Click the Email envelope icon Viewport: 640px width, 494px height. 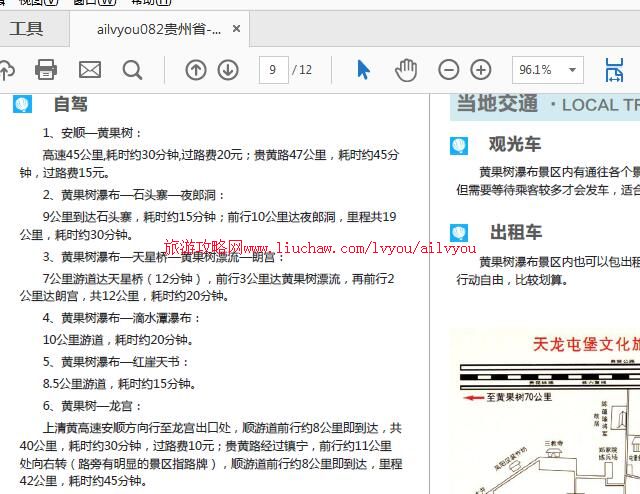(x=90, y=70)
